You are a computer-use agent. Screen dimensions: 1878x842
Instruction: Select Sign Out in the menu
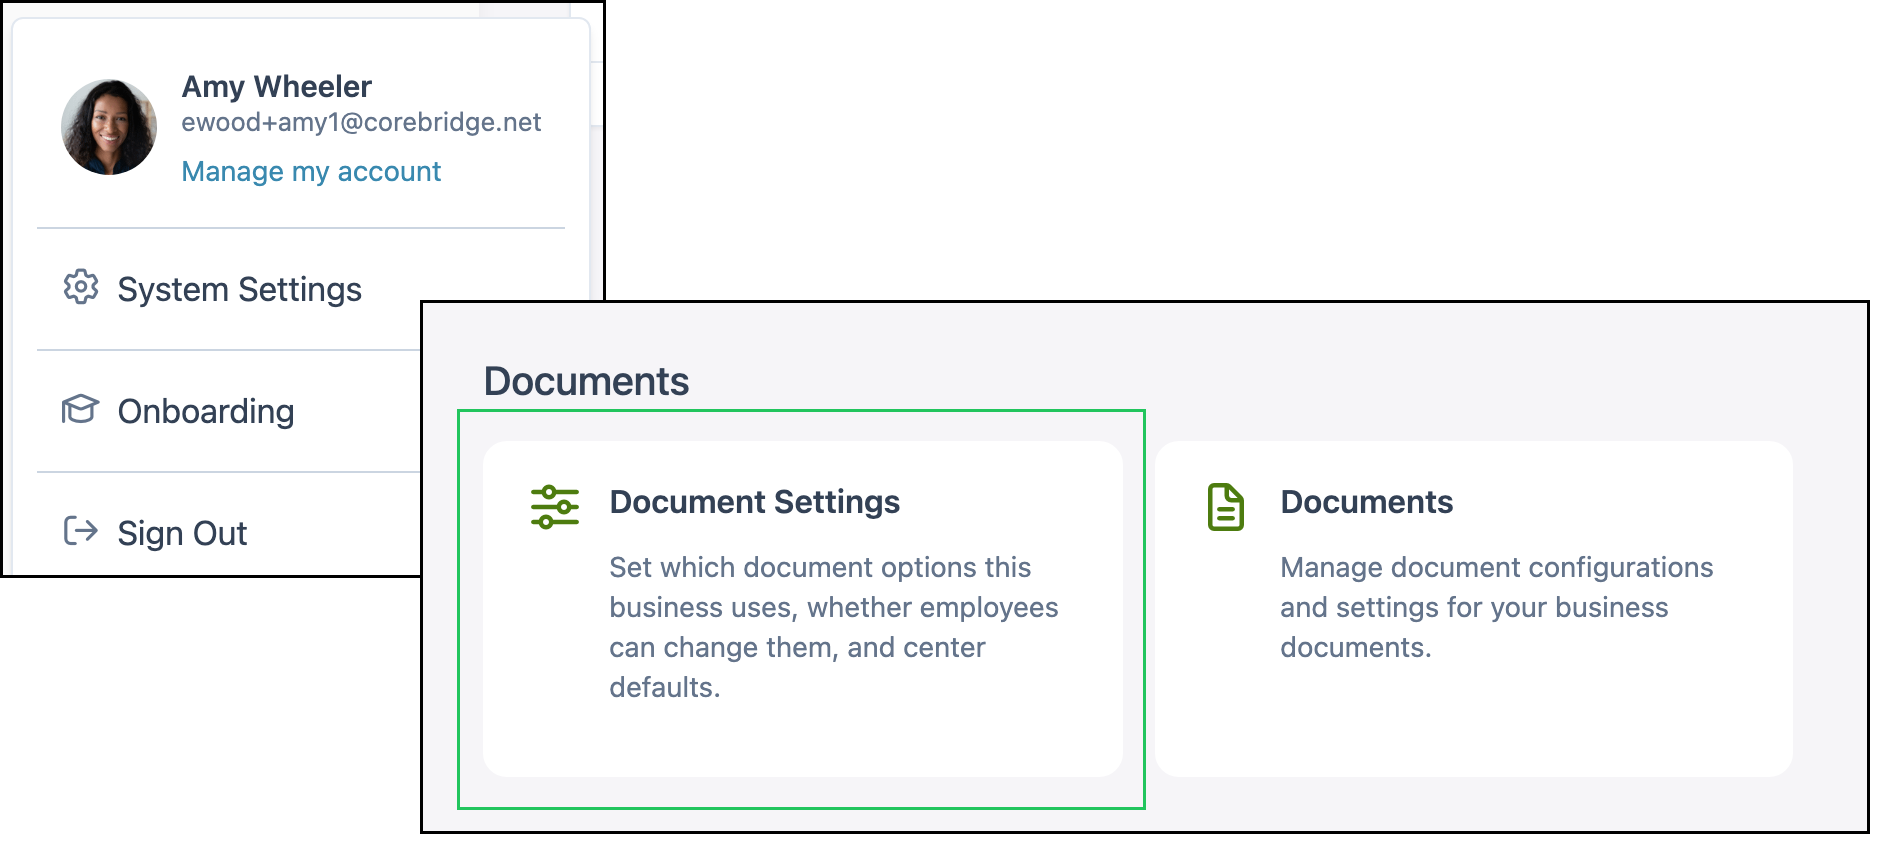click(x=182, y=533)
